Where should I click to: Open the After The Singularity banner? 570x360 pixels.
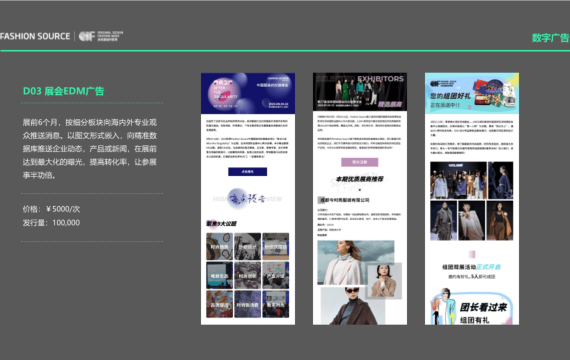(x=248, y=93)
